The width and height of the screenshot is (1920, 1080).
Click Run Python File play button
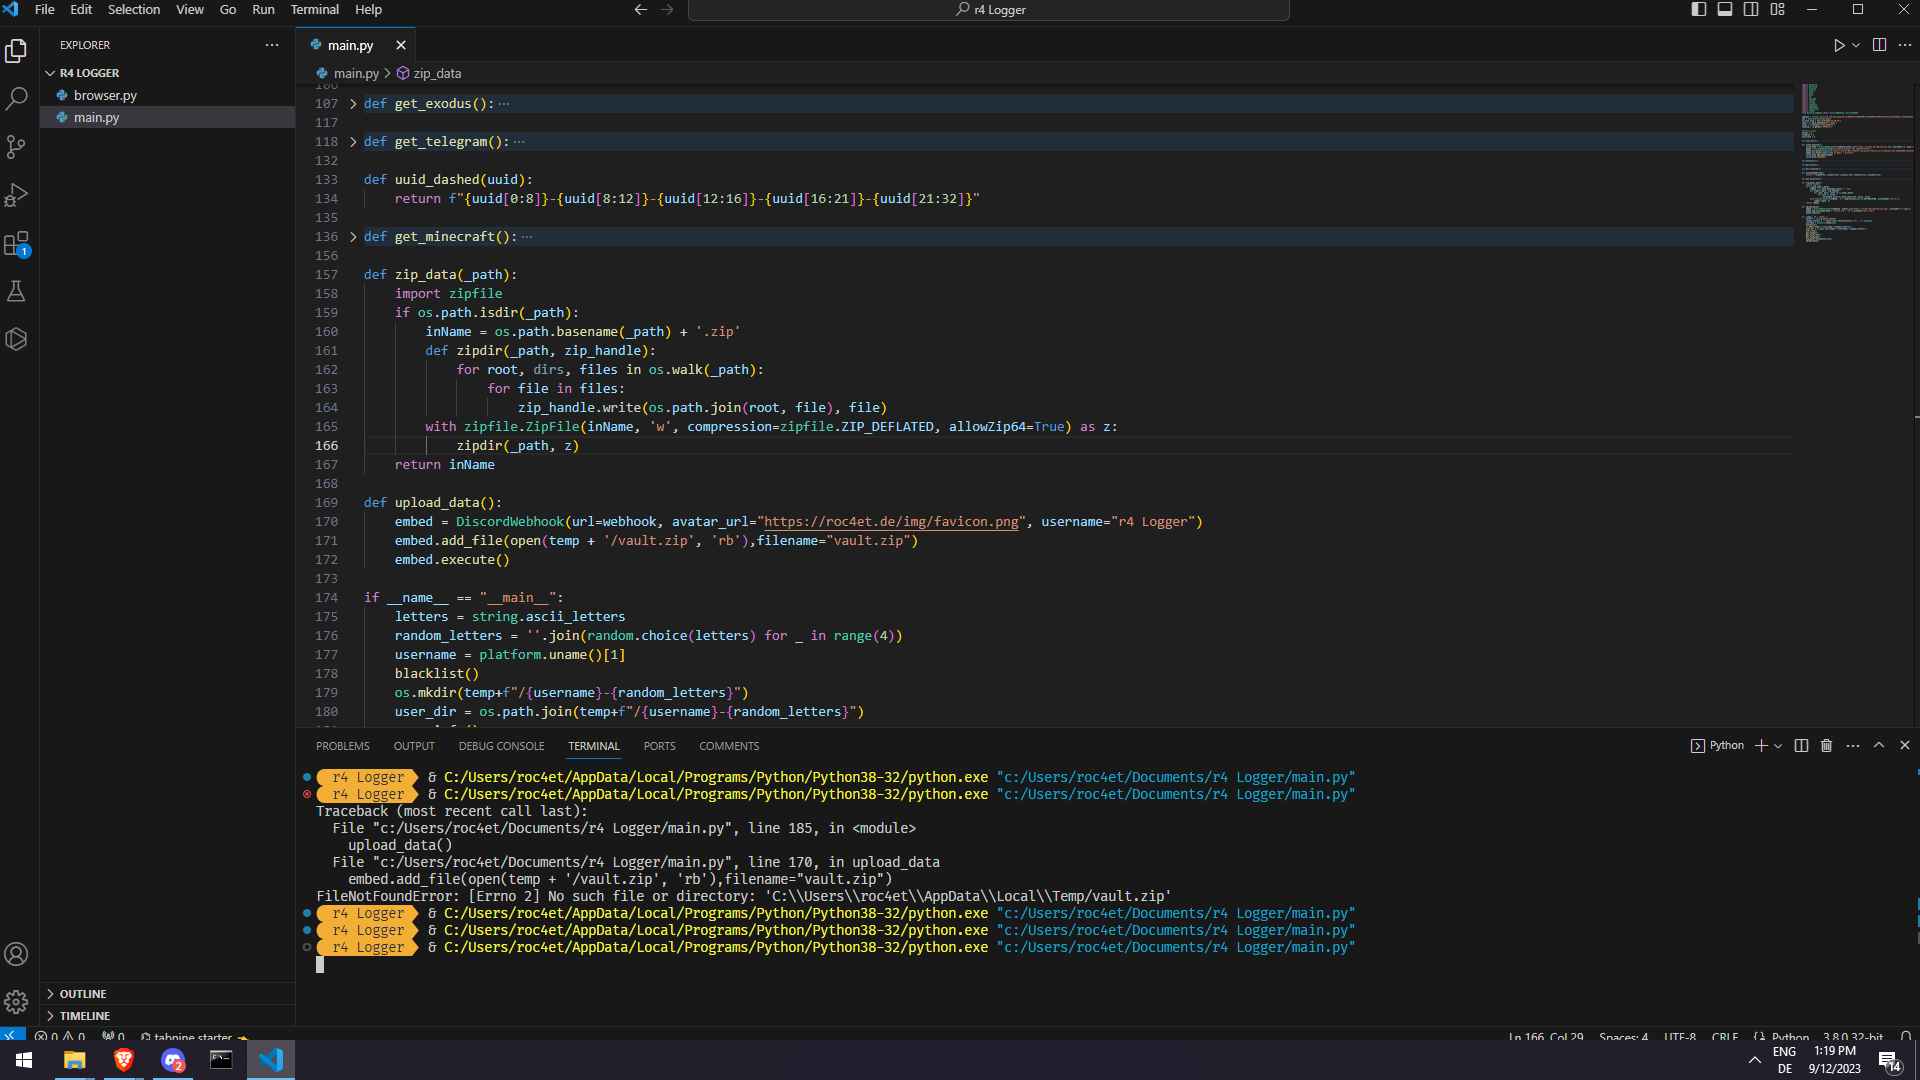[x=1838, y=45]
